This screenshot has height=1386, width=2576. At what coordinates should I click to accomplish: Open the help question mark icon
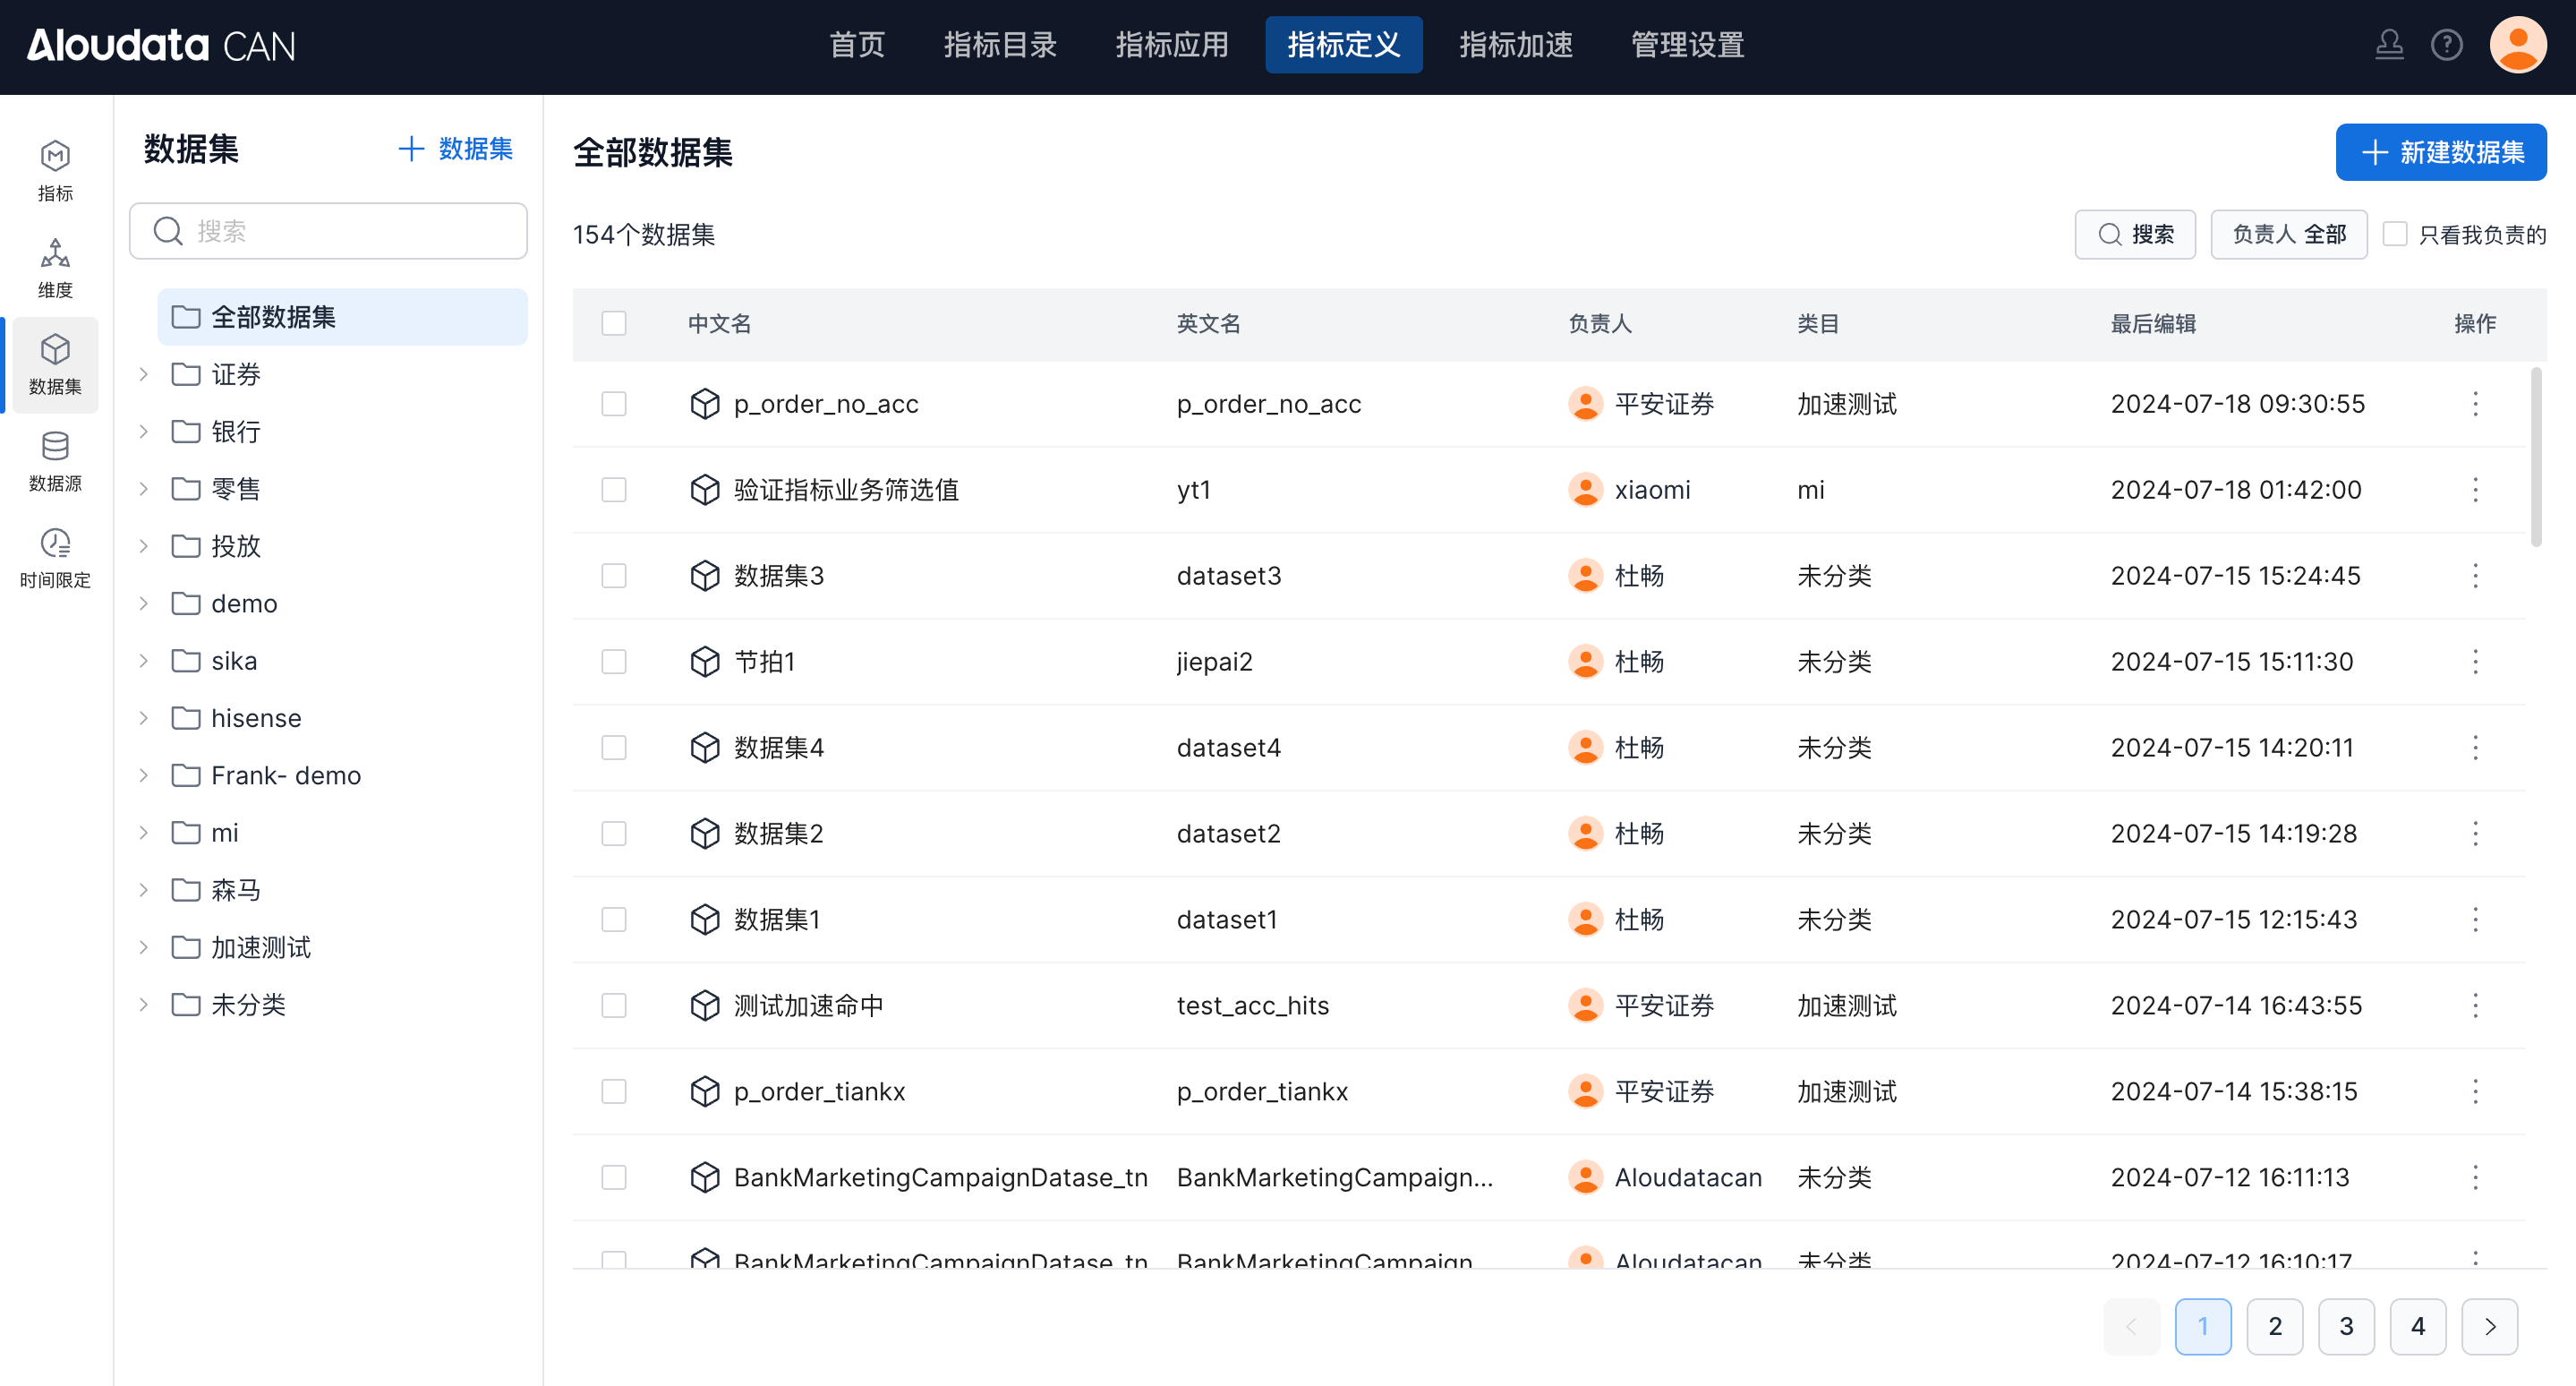(2446, 45)
